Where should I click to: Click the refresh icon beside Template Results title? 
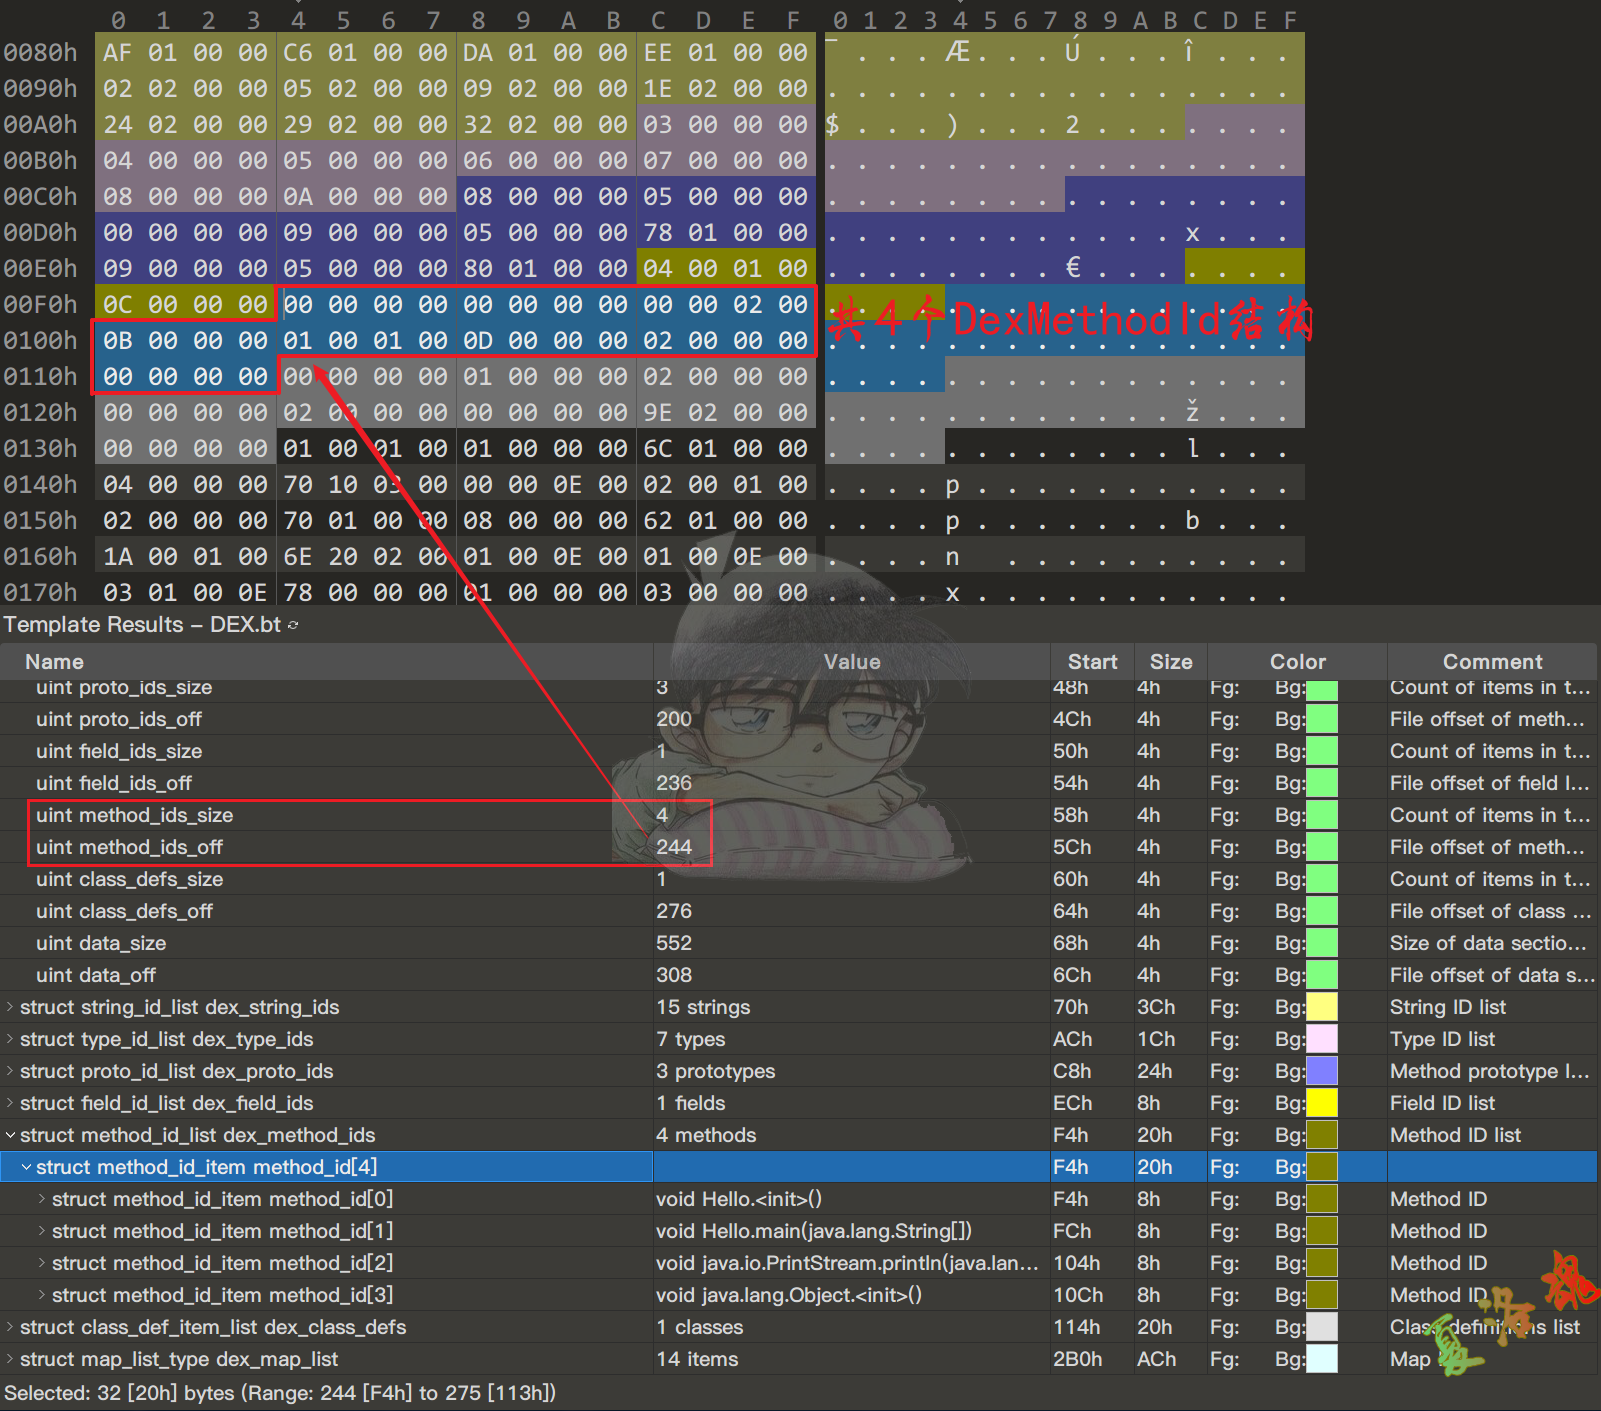(293, 625)
